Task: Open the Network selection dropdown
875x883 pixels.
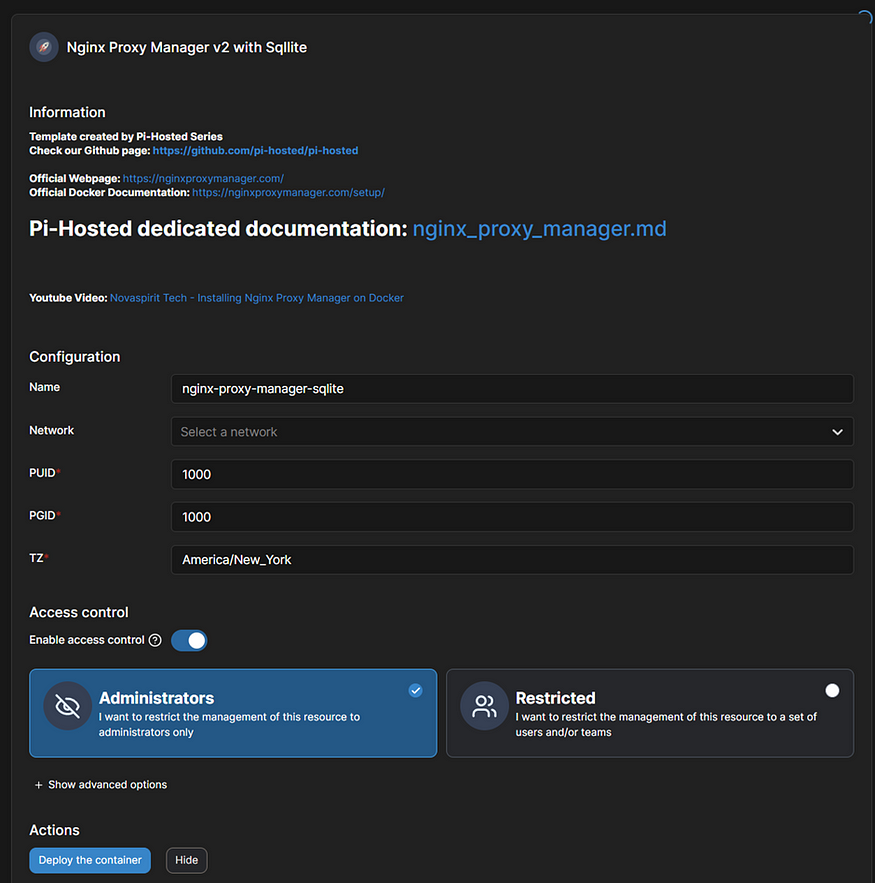Action: 512,432
